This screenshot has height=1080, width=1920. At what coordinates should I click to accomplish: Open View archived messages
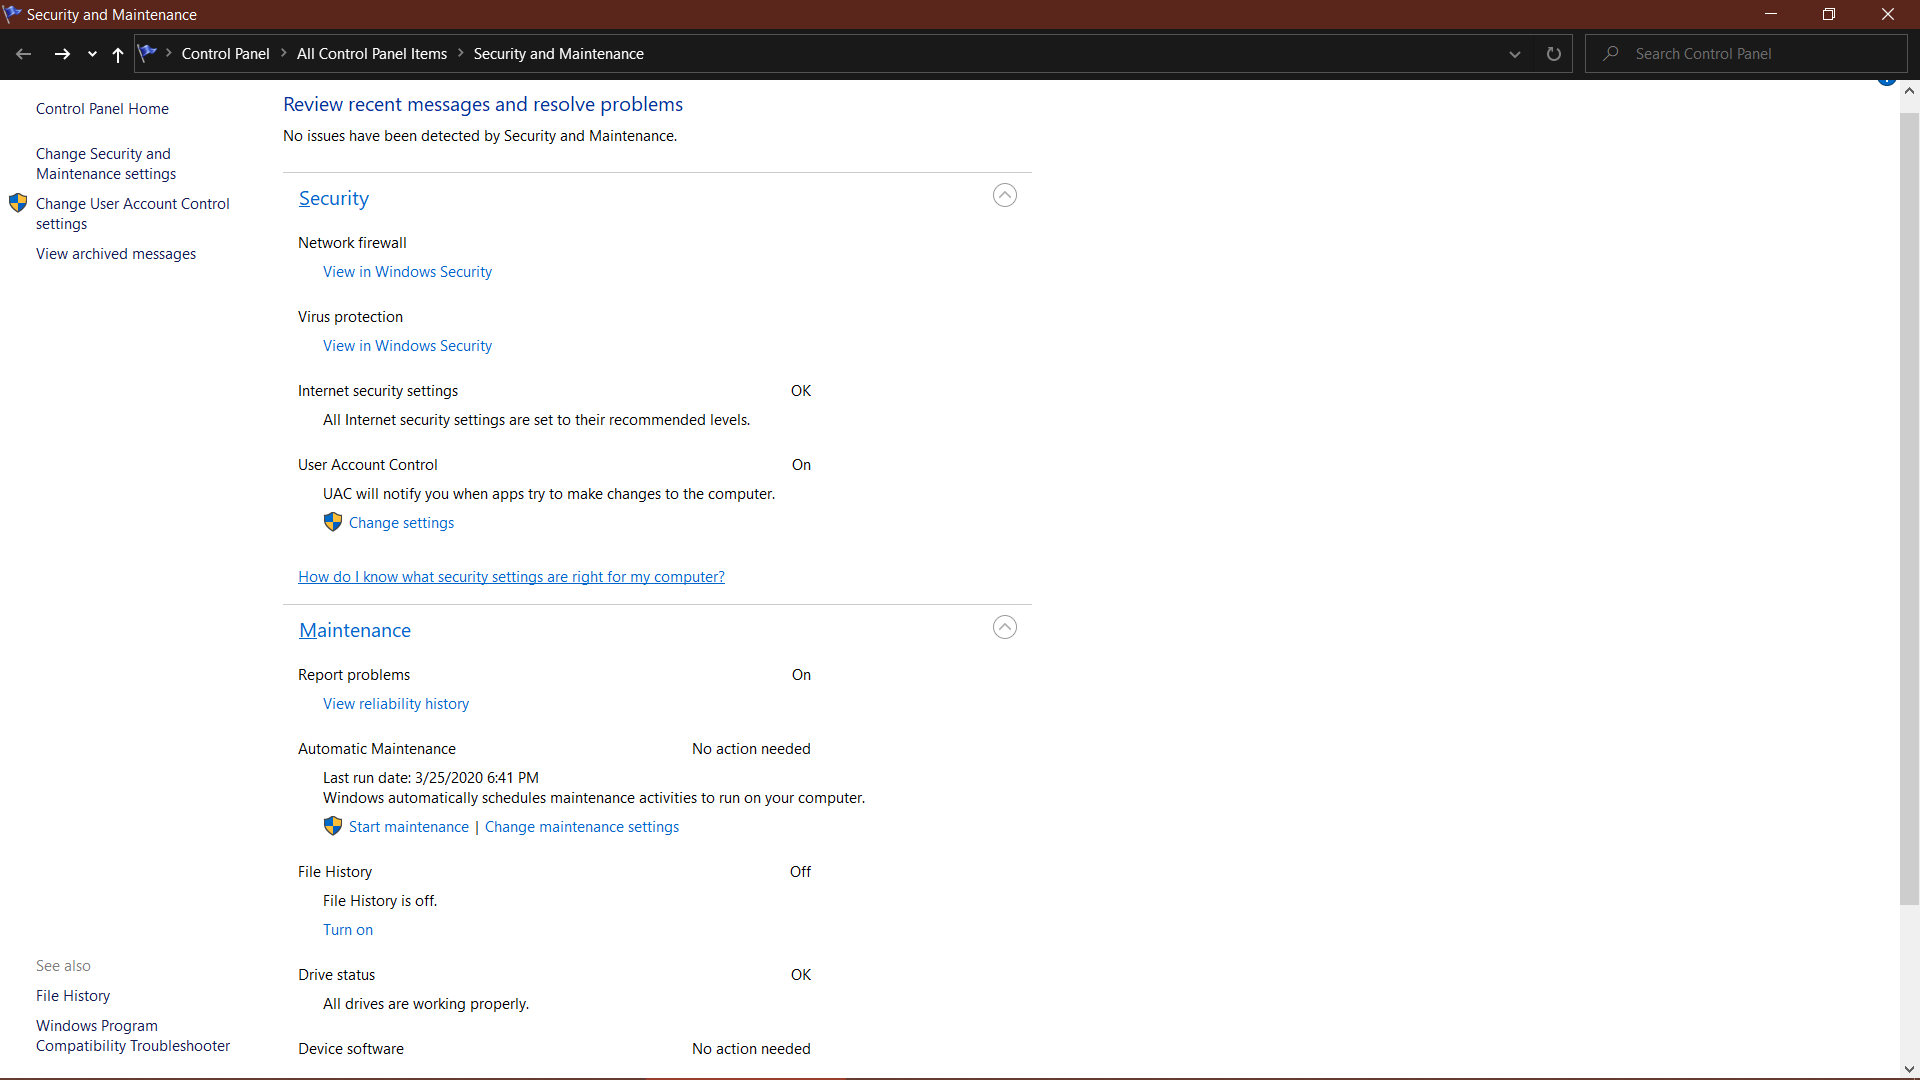click(x=116, y=254)
